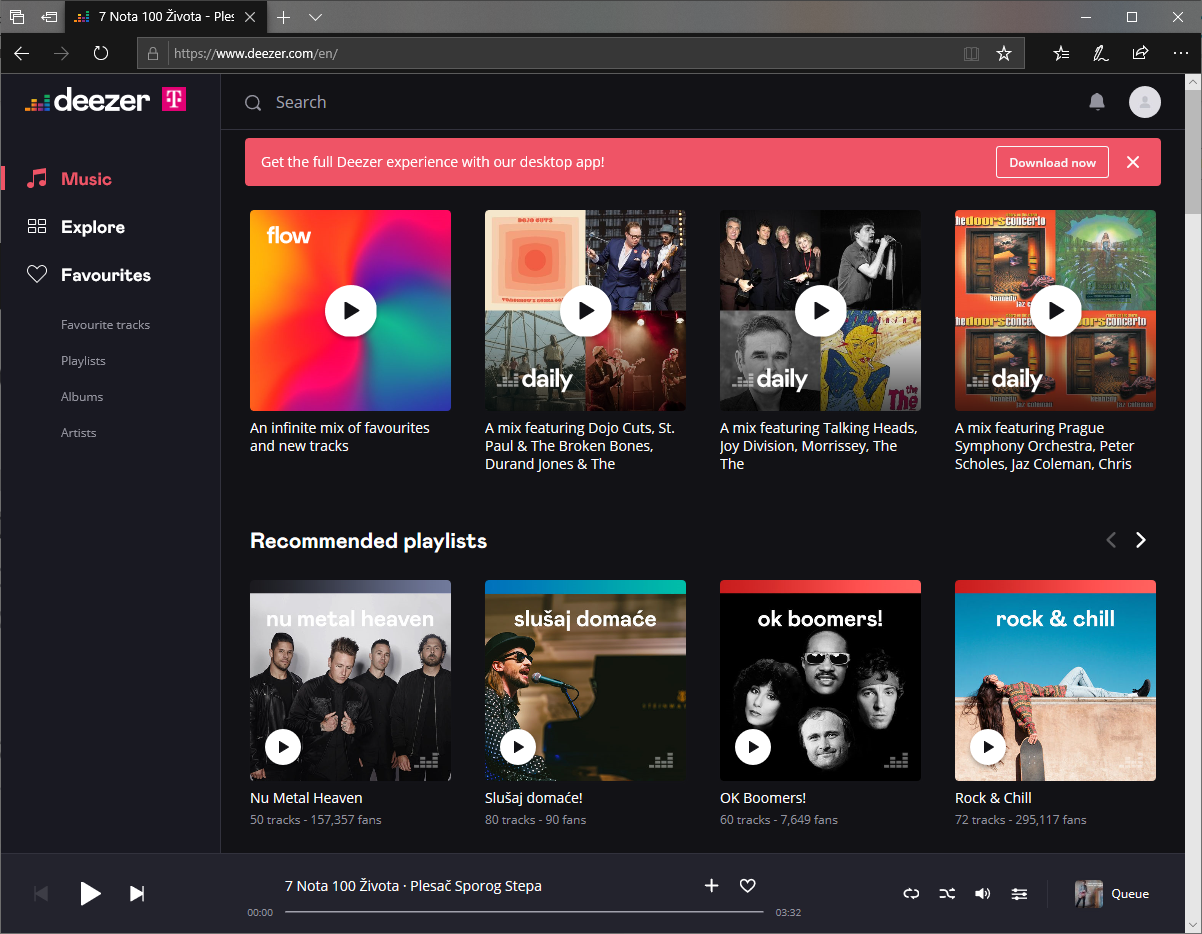The width and height of the screenshot is (1202, 934).
Task: Show previous recommended playlists
Action: point(1111,540)
